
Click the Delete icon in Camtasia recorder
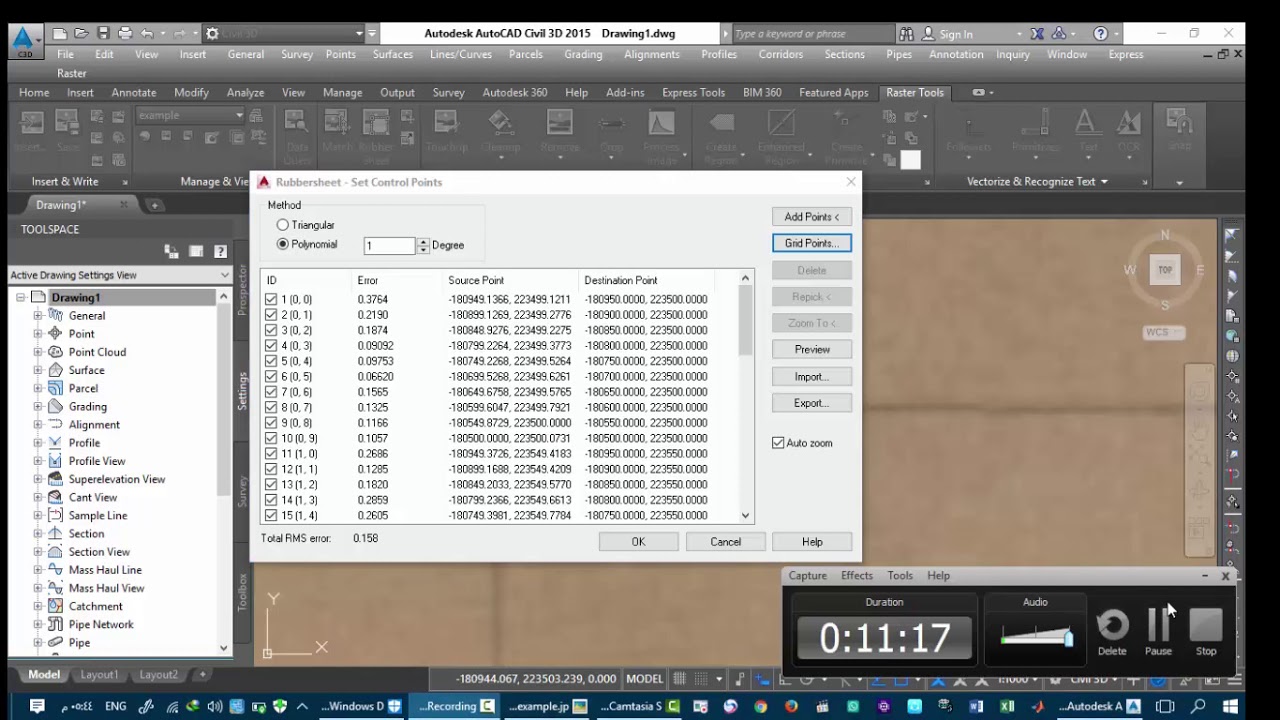click(x=1112, y=633)
